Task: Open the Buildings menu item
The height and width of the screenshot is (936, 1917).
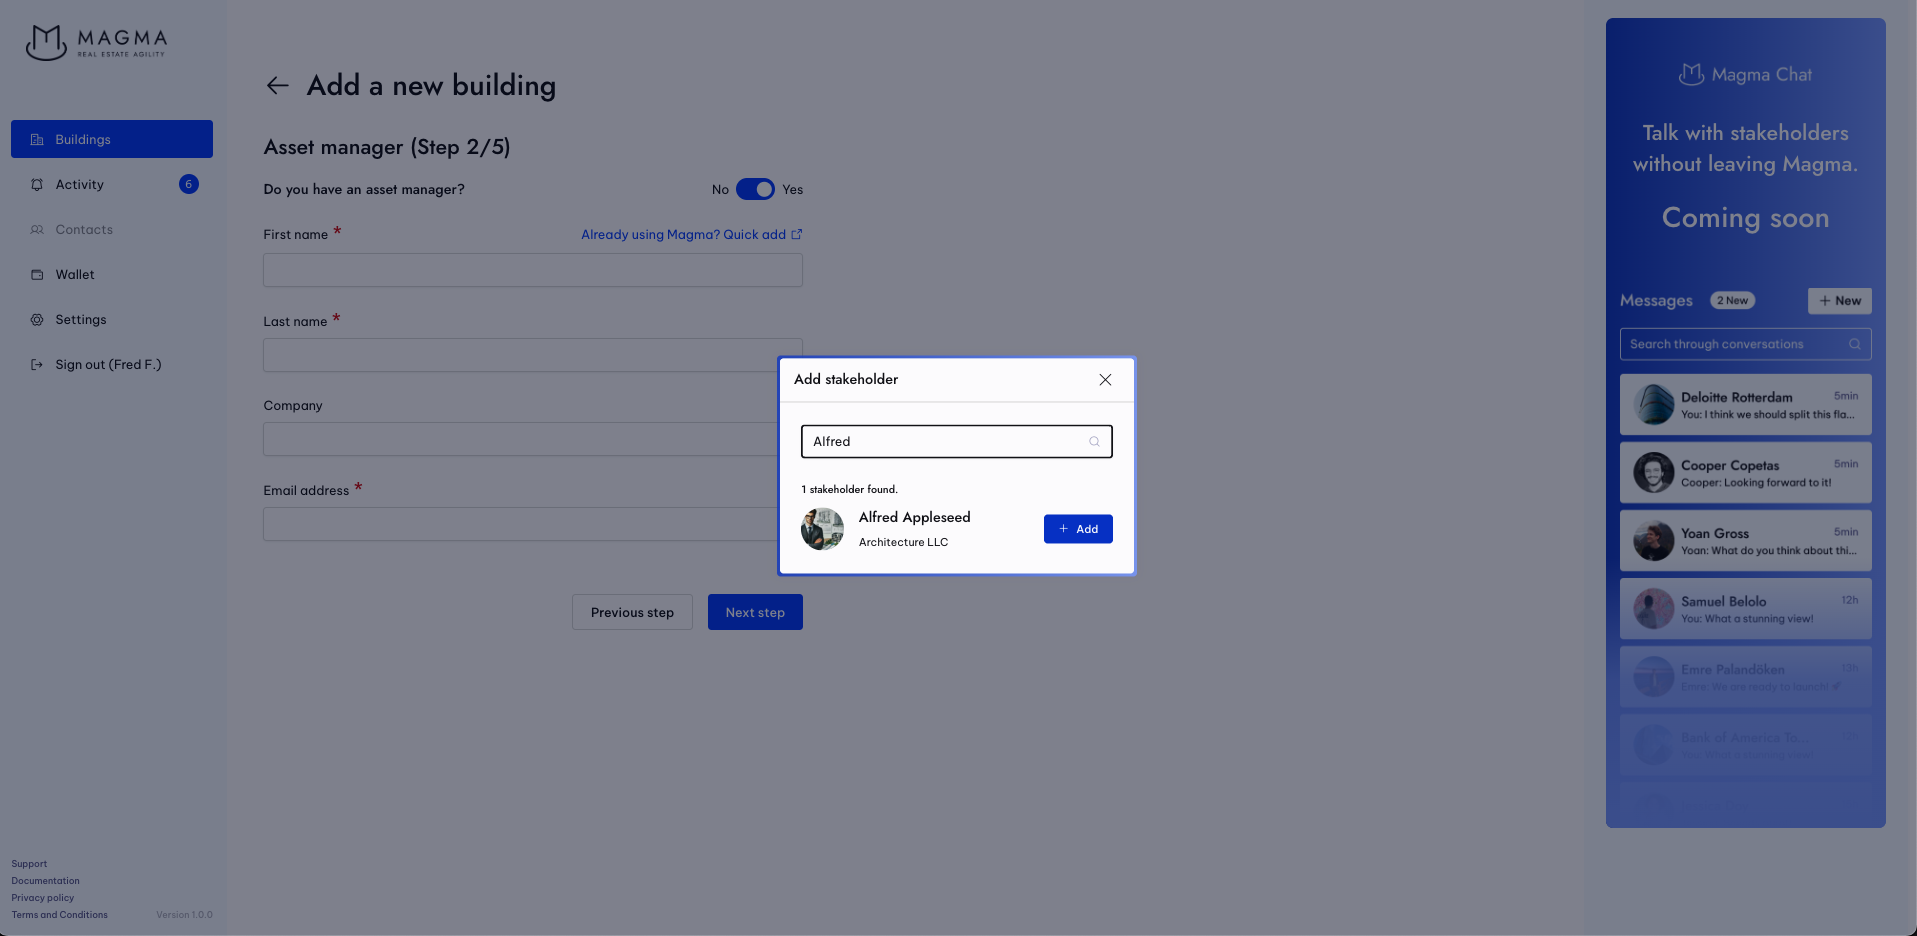Action: click(112, 139)
